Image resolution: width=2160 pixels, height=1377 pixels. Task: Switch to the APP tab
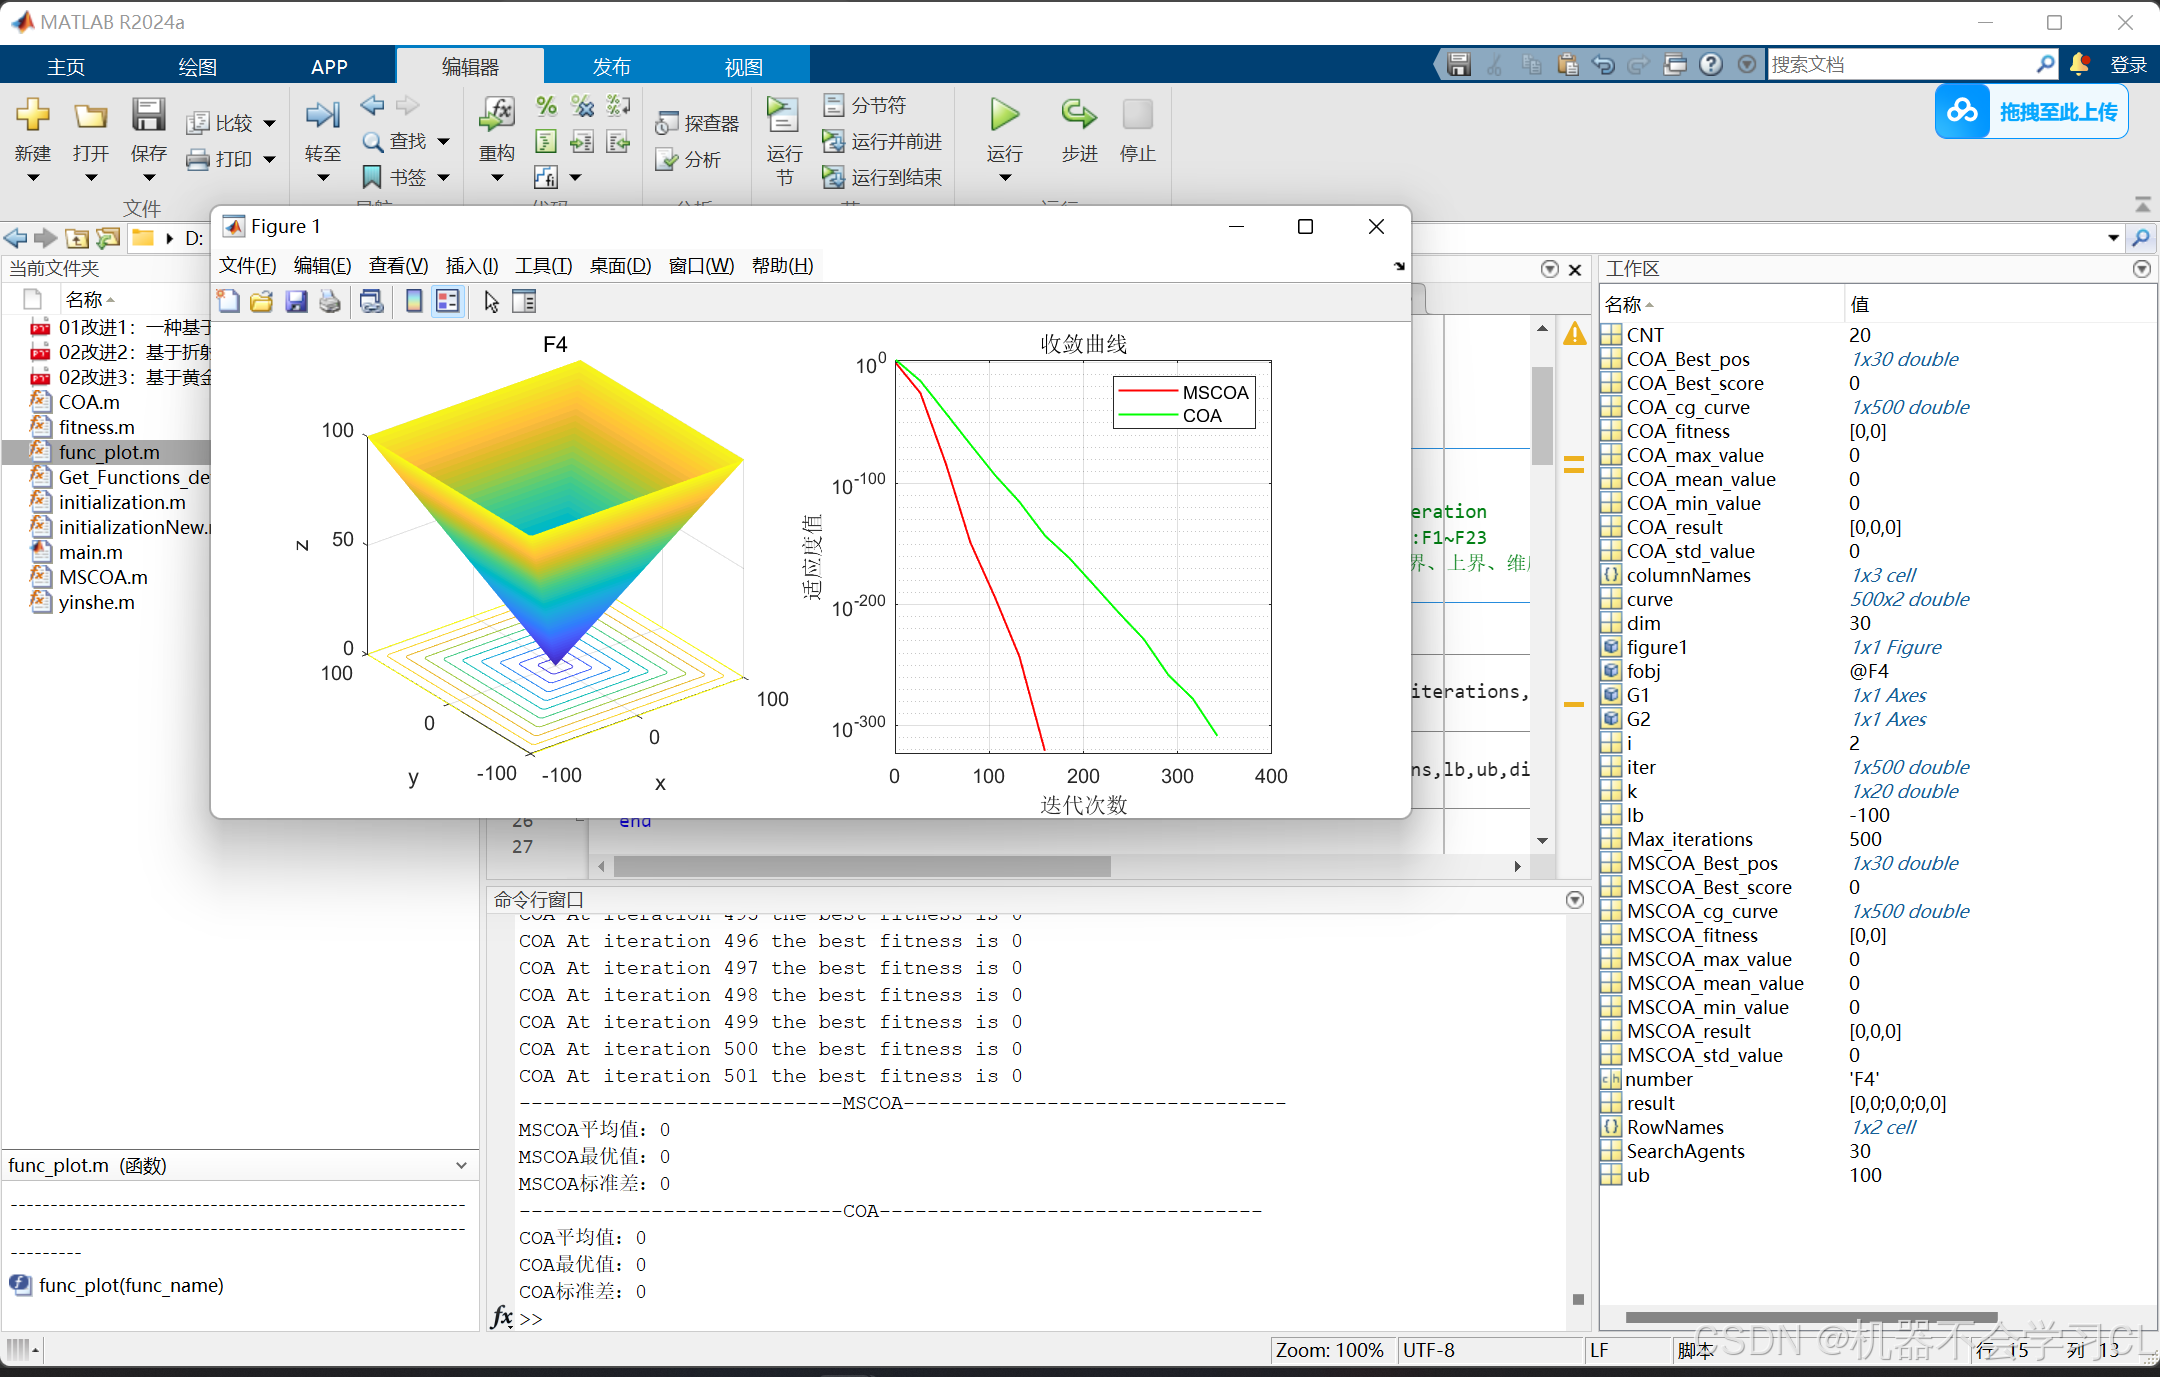click(329, 66)
